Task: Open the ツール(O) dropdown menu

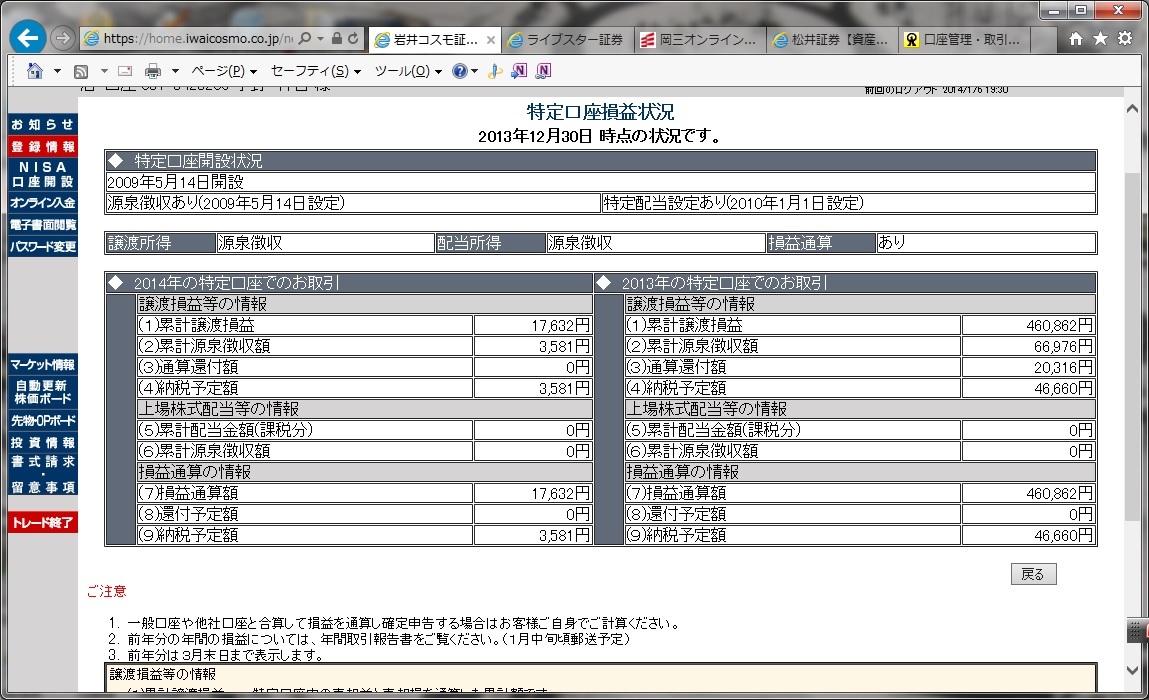Action: click(x=407, y=71)
